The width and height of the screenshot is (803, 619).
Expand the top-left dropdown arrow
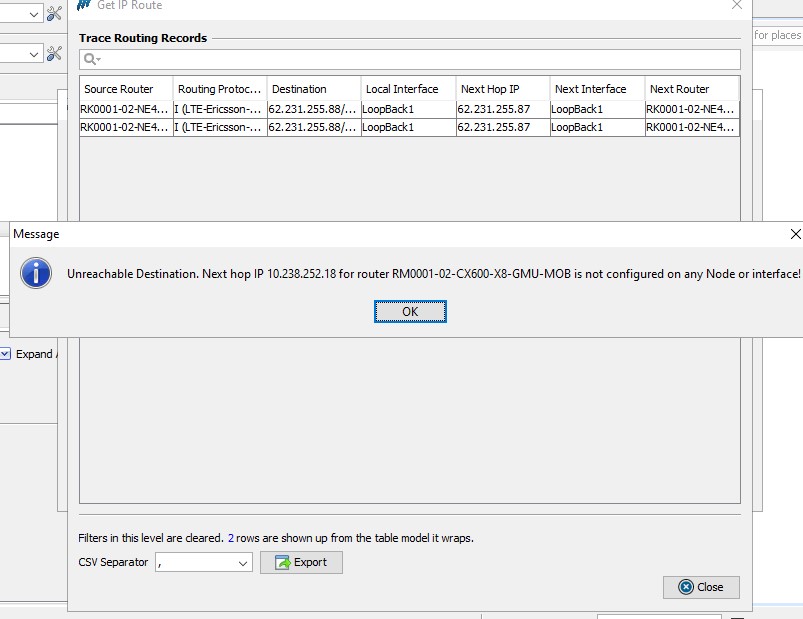click(x=33, y=14)
